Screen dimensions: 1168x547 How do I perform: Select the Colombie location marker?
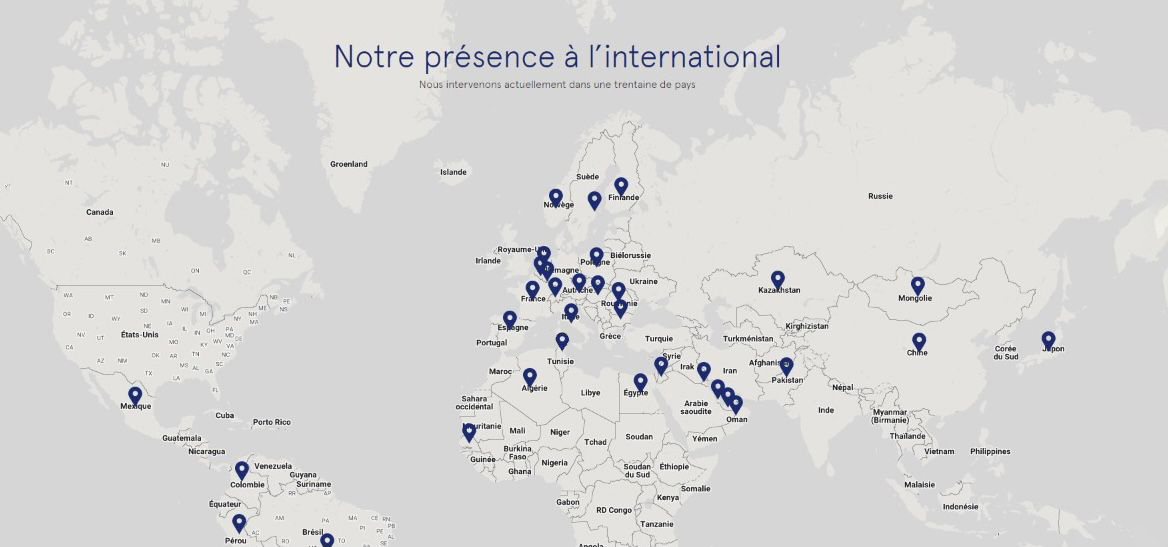point(241,470)
